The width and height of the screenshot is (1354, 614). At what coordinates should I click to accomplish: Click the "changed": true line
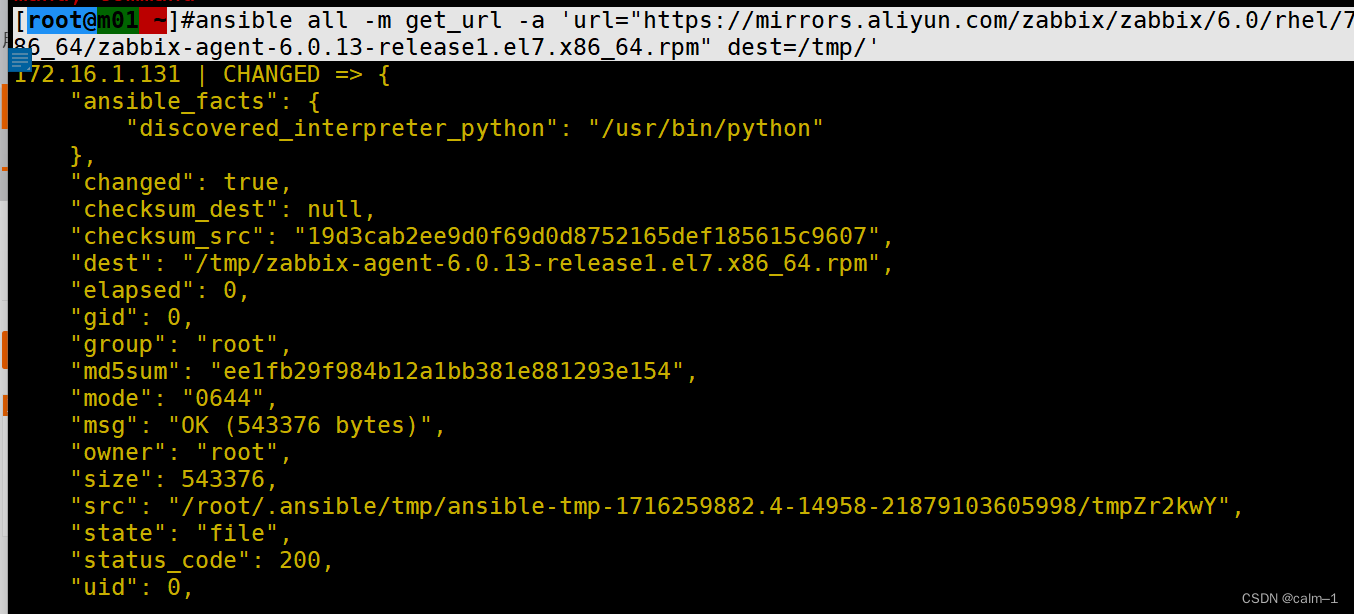tap(180, 182)
